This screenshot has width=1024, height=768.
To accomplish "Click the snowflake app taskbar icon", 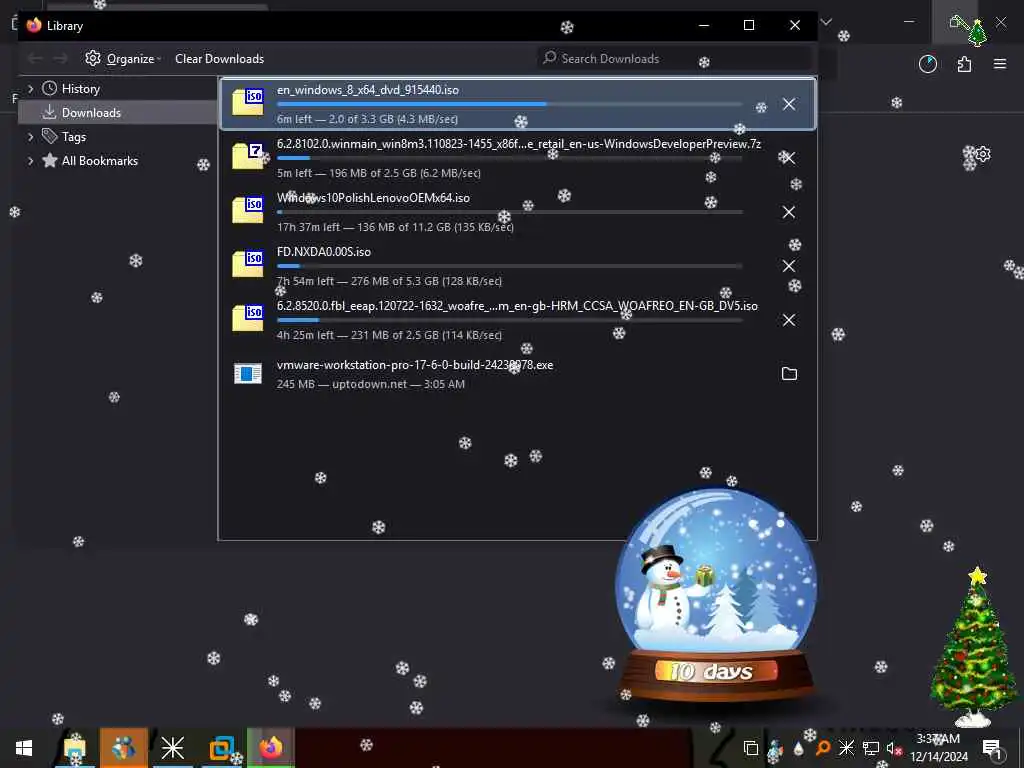I will pos(173,748).
